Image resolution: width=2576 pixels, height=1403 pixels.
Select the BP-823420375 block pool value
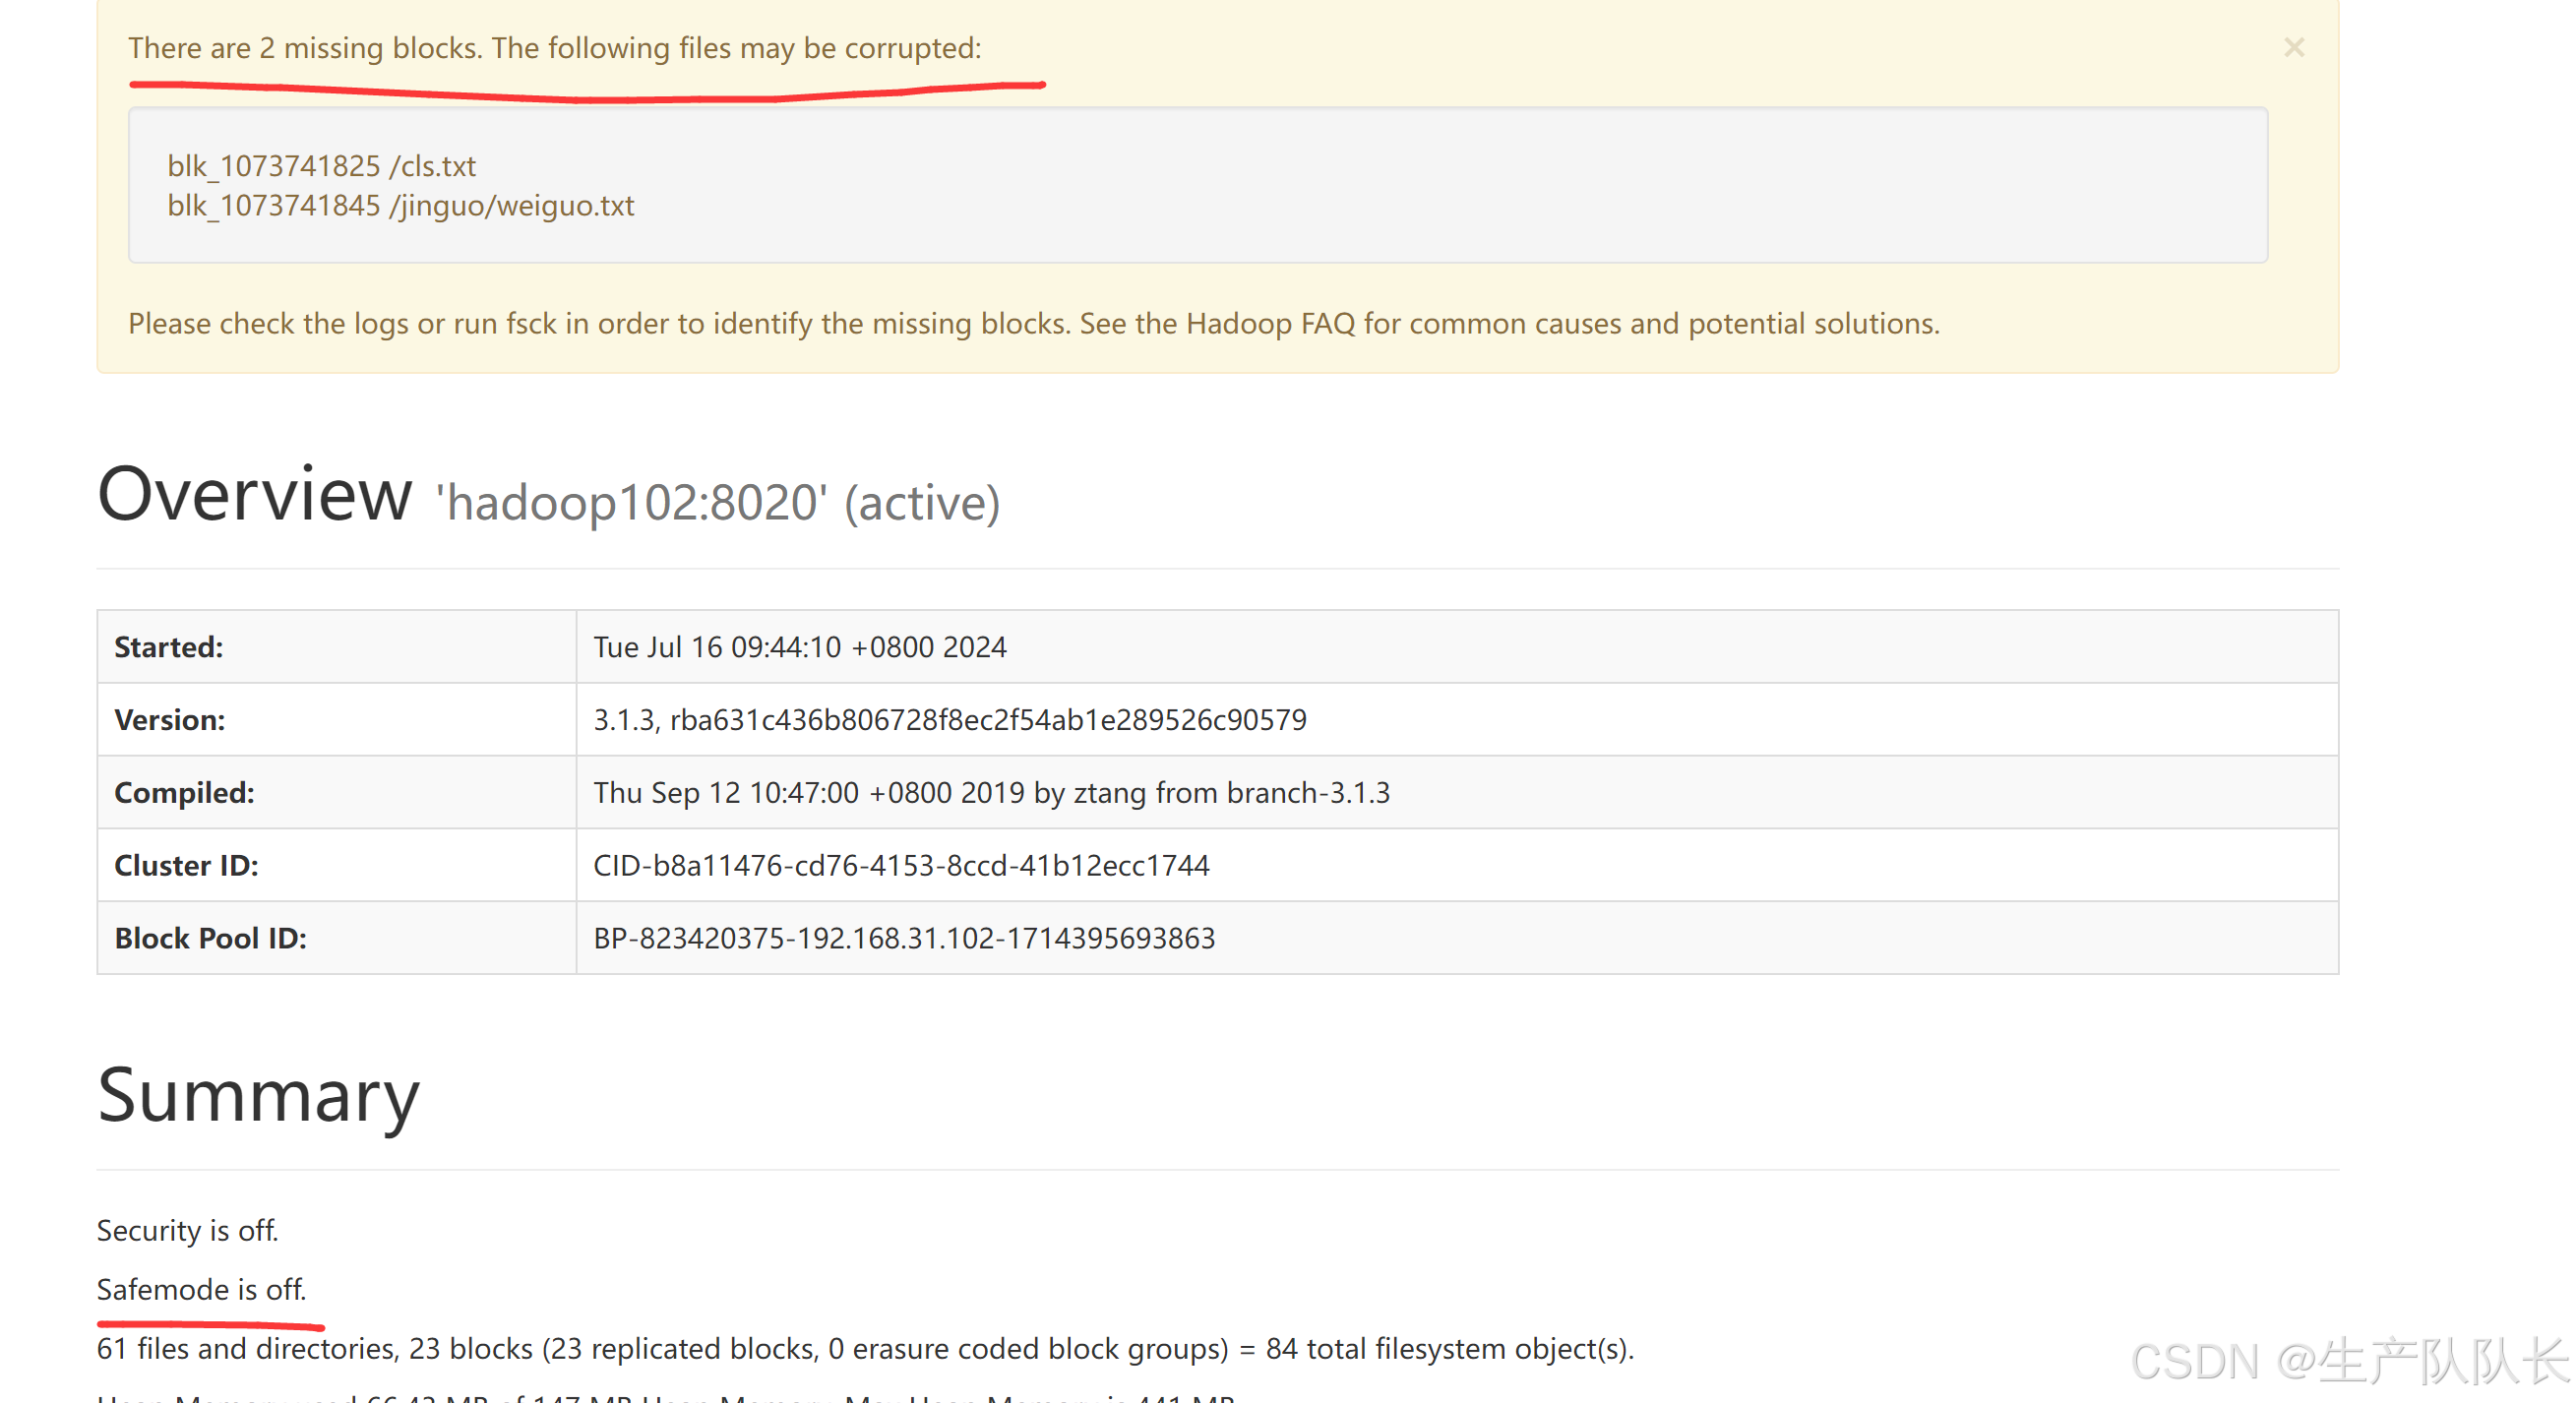tap(904, 938)
